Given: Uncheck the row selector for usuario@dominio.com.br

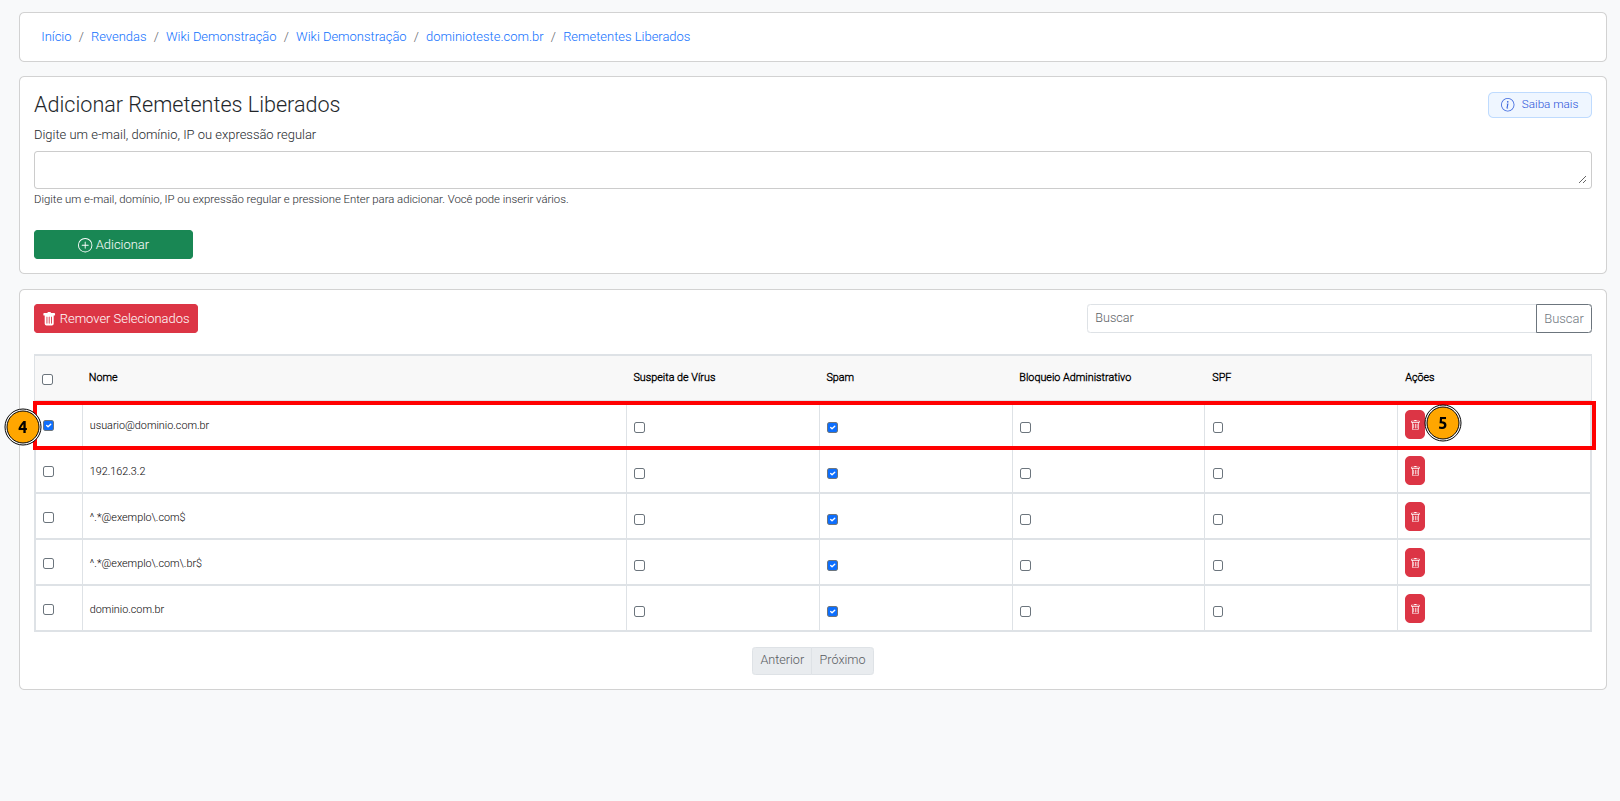Looking at the screenshot, I should (x=48, y=425).
